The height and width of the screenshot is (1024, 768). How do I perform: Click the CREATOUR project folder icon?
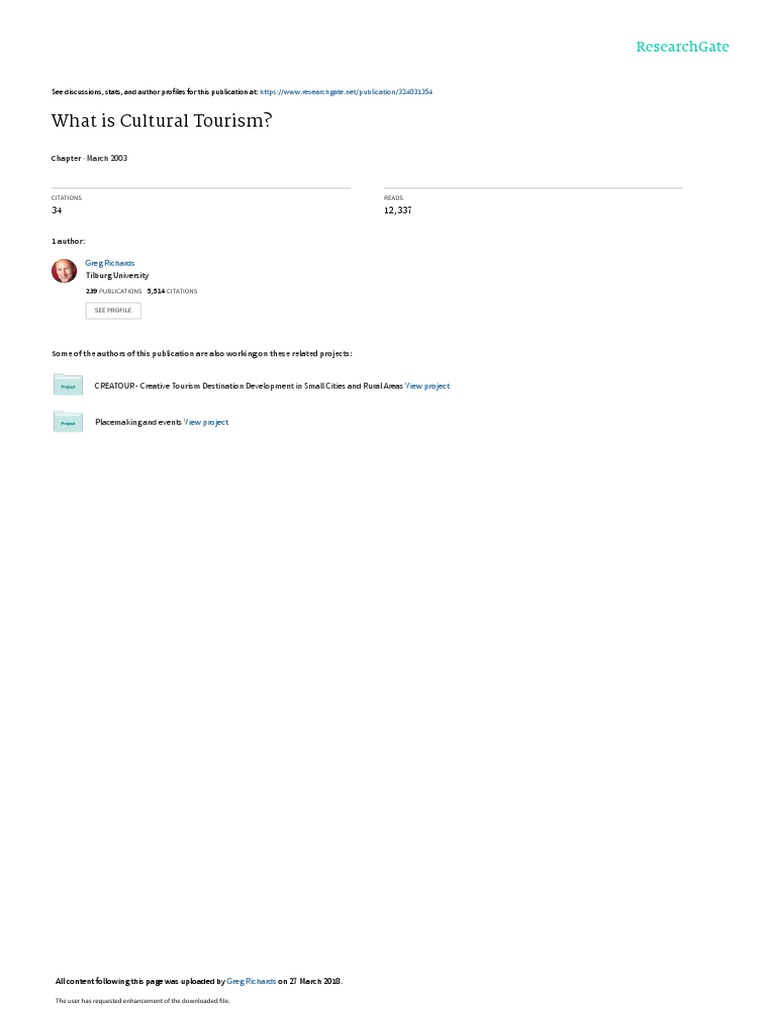[68, 385]
